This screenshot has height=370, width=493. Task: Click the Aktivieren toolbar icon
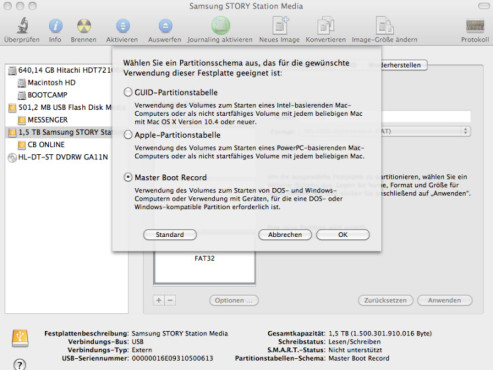pyautogui.click(x=123, y=26)
